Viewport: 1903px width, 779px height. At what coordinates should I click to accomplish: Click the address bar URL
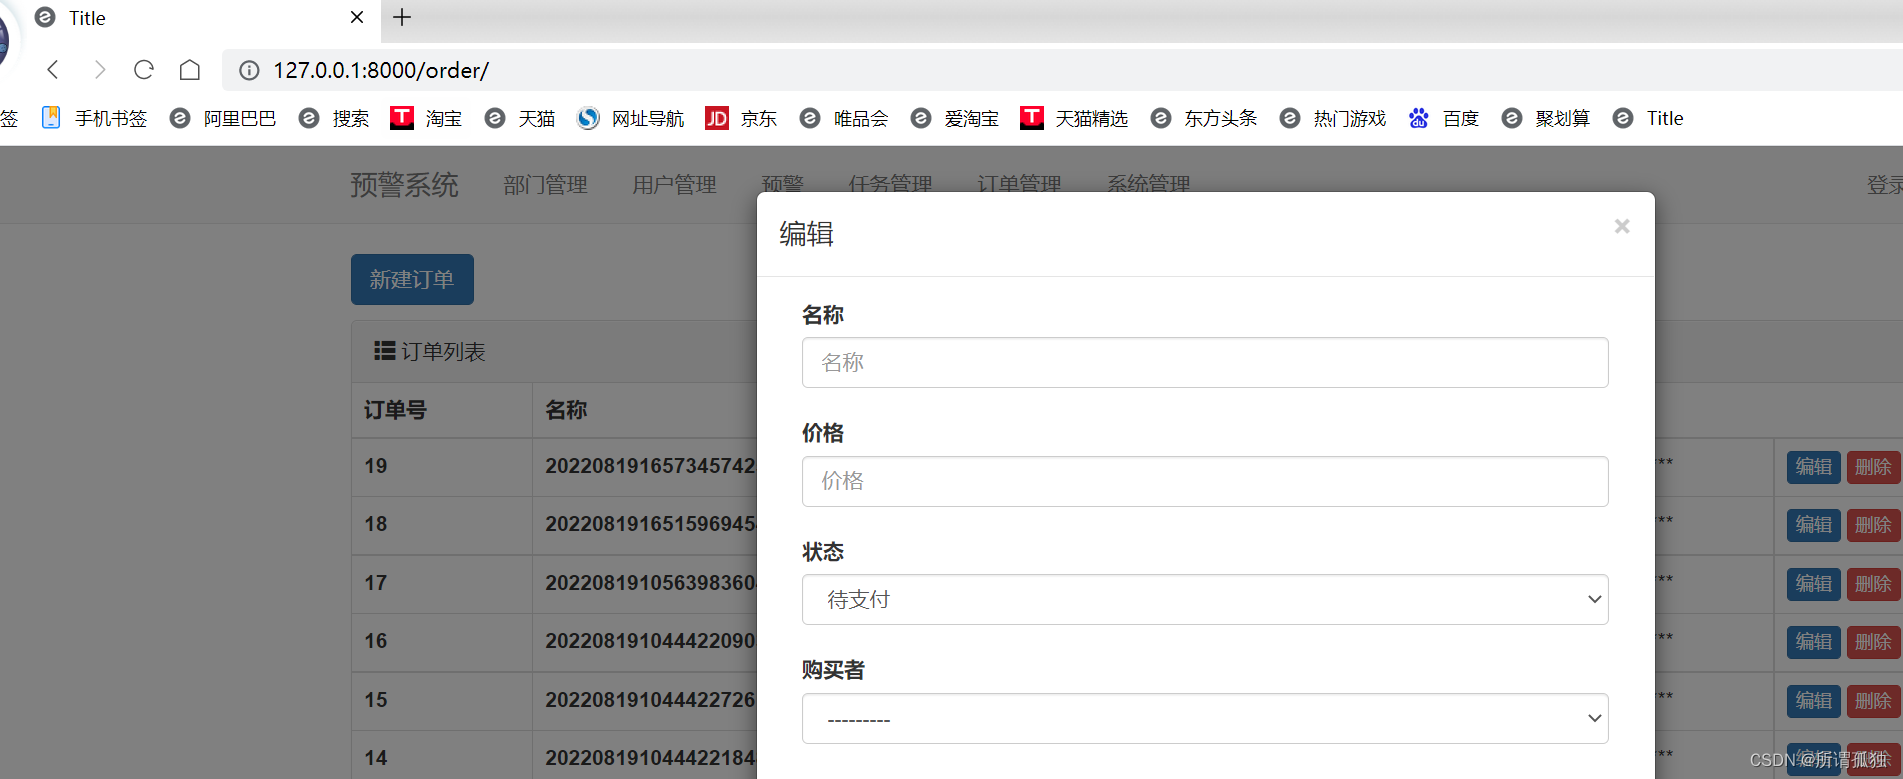pyautogui.click(x=381, y=70)
